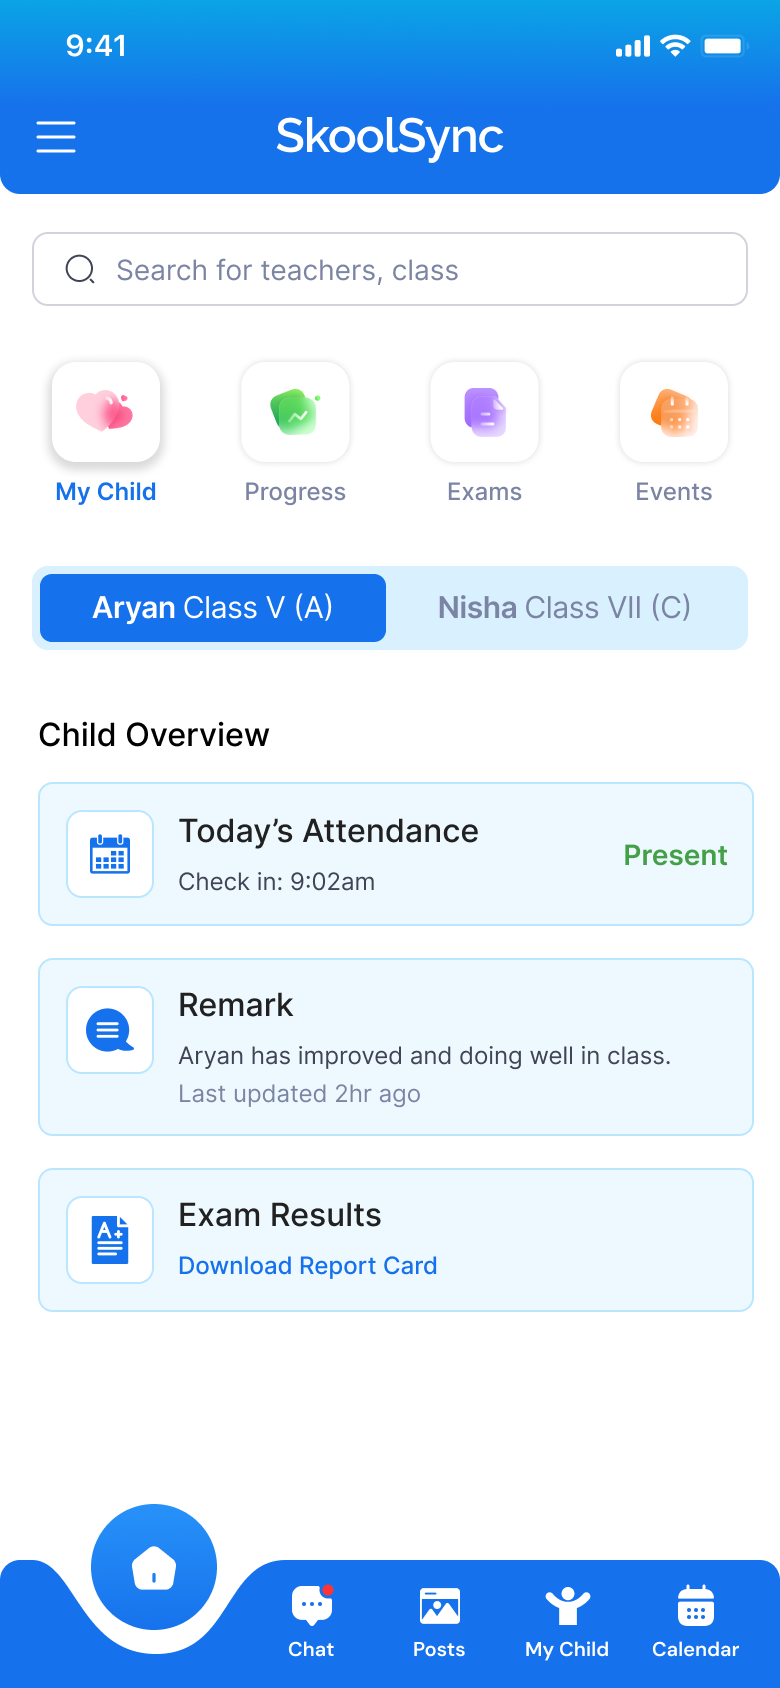The image size is (780, 1688).
Task: Open the hamburger menu
Action: 56,137
